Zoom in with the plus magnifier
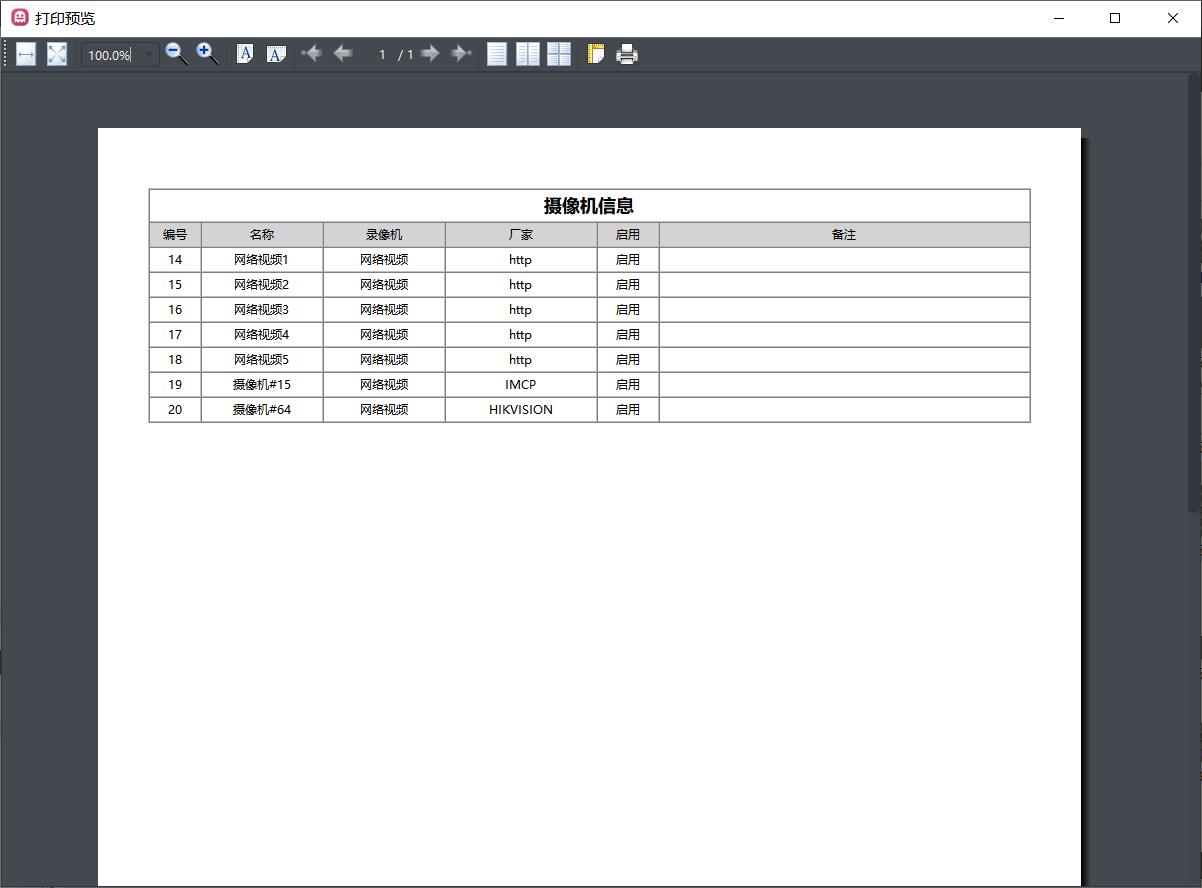The height and width of the screenshot is (888, 1202). pos(207,54)
